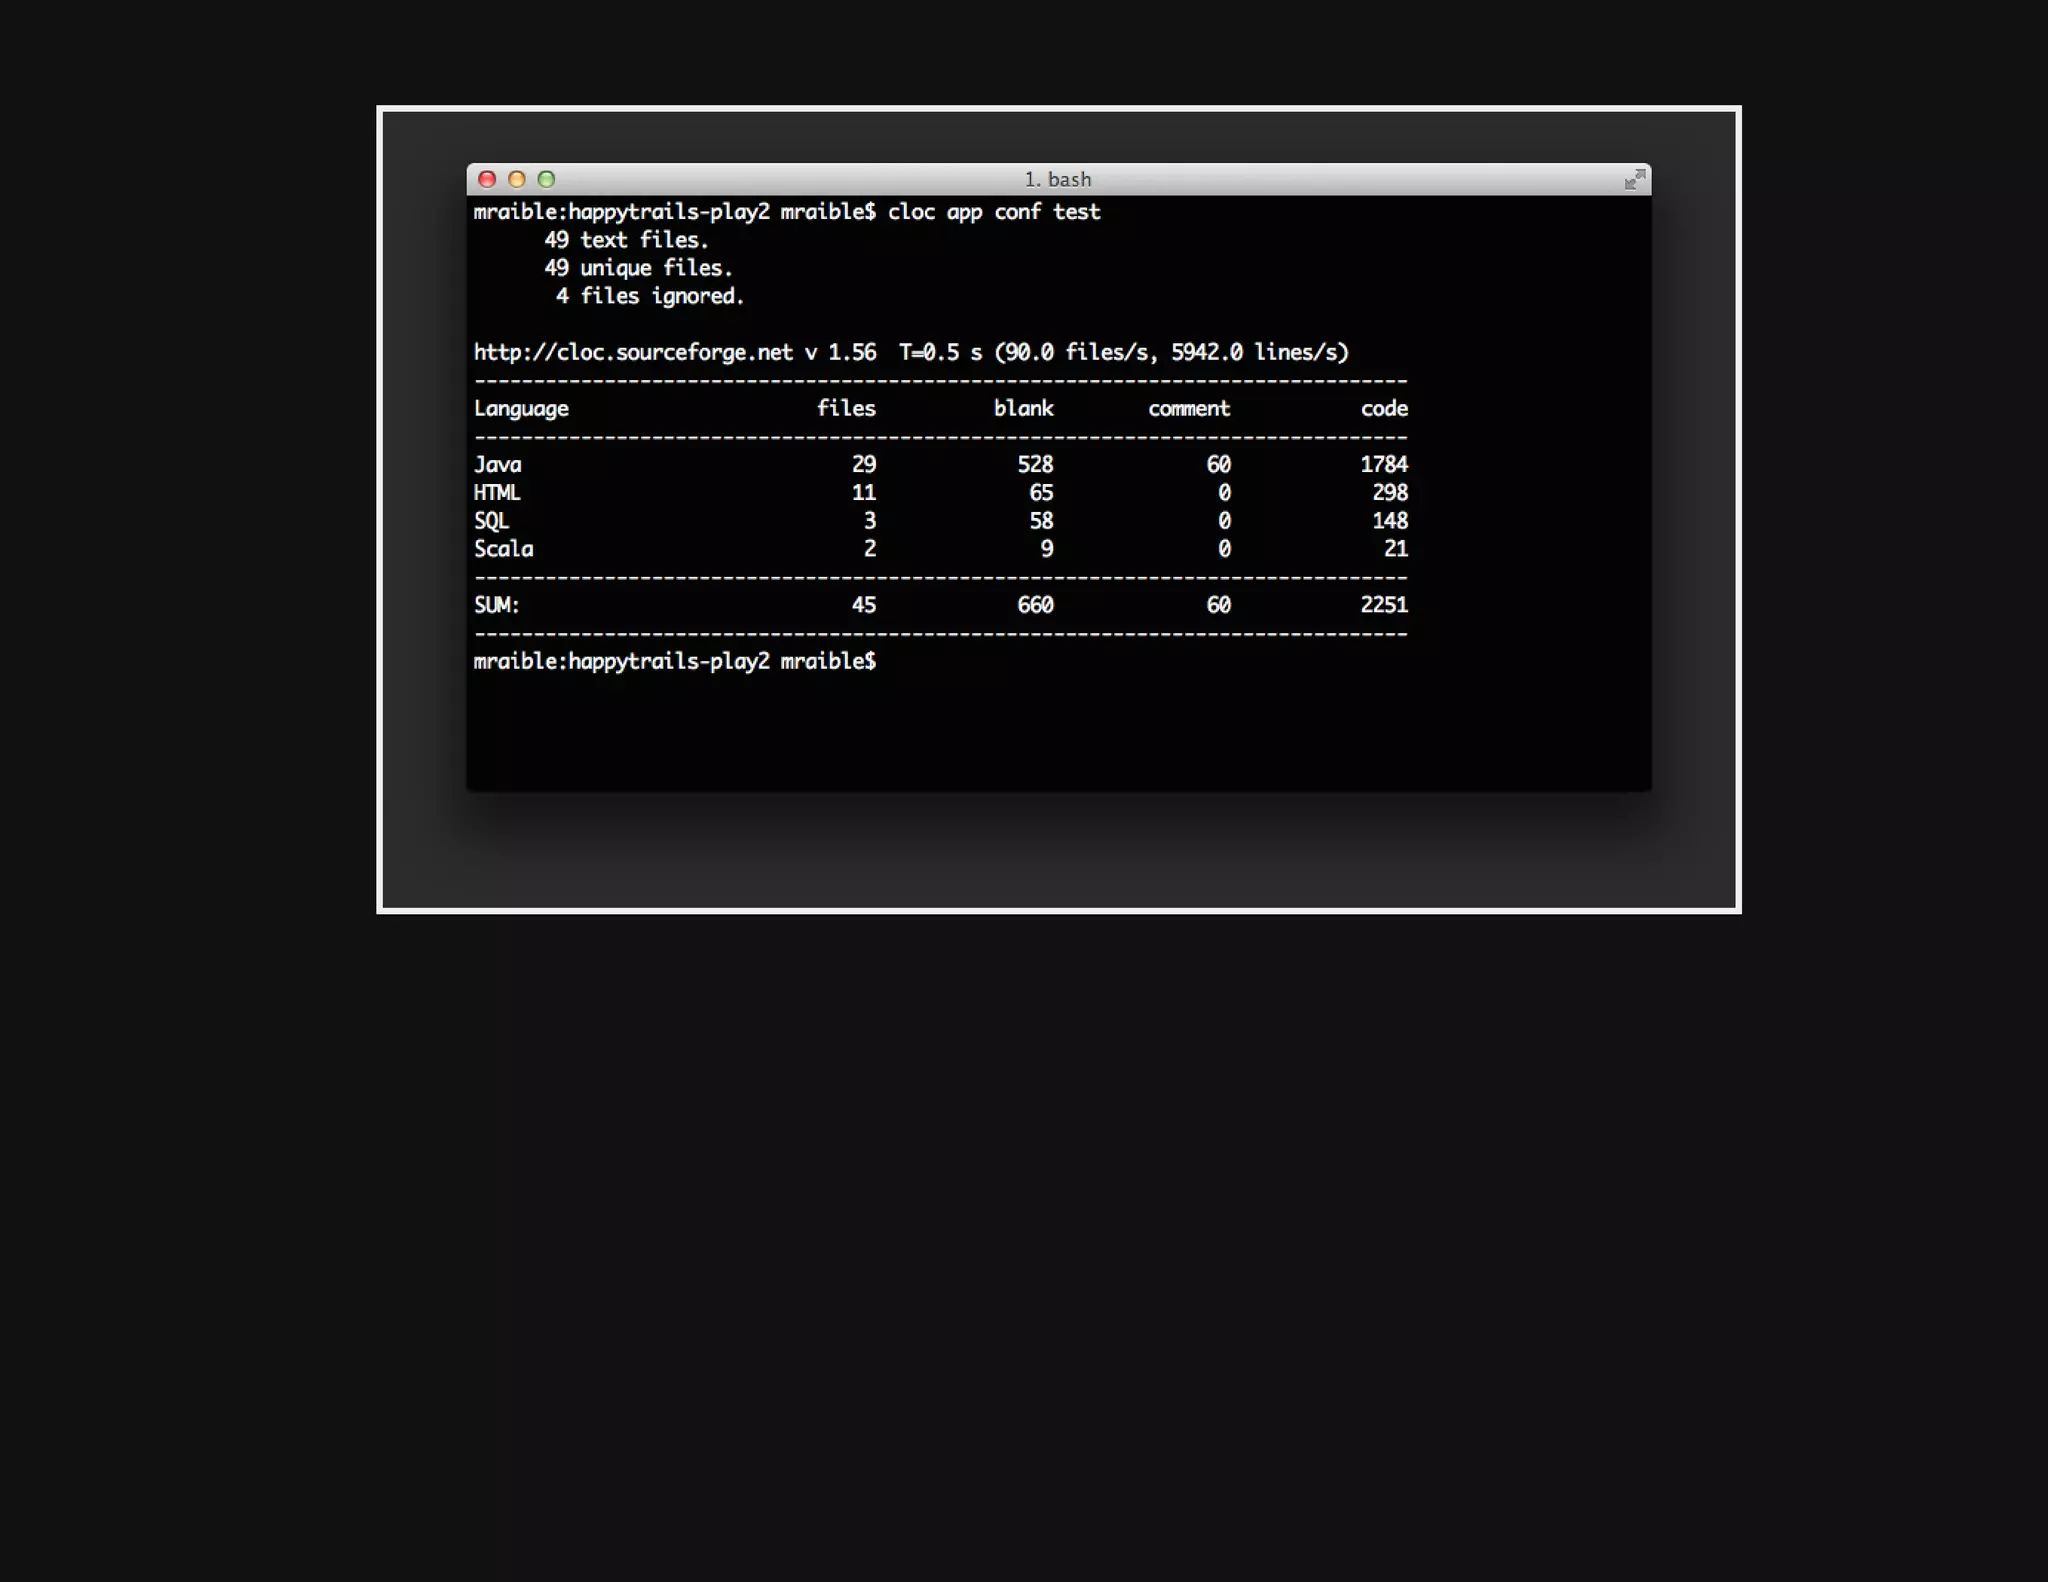Click the Scala row label
Screen dimensions: 2048x1582
503,549
